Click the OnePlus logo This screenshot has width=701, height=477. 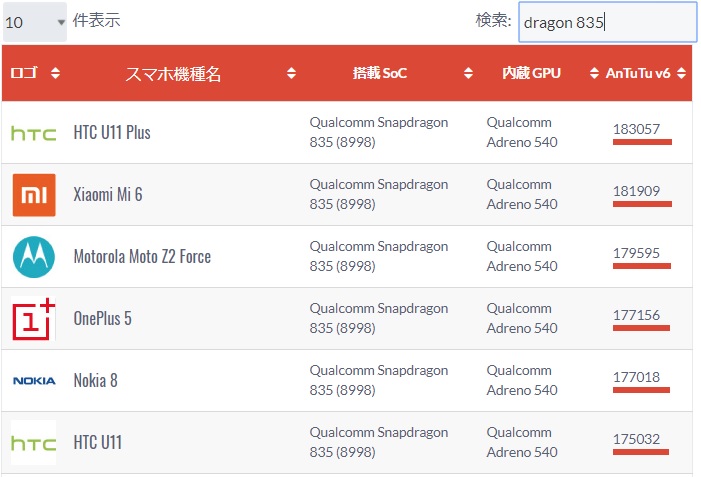(34, 319)
